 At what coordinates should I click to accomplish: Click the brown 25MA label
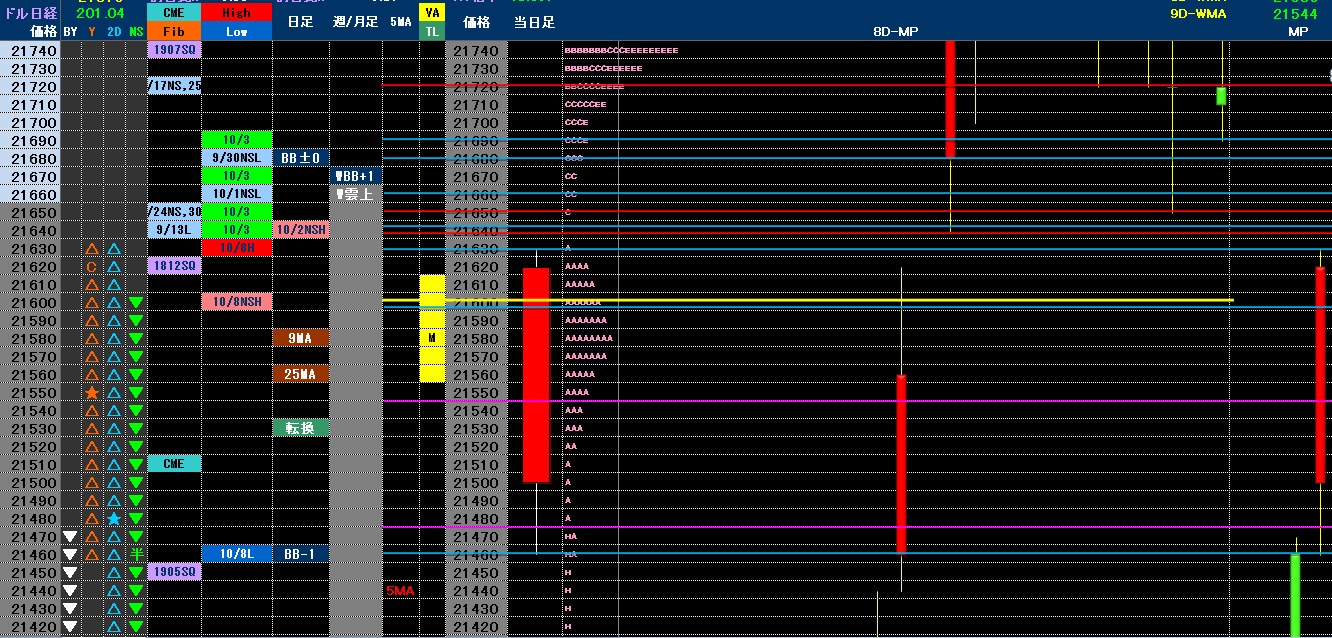[x=301, y=374]
